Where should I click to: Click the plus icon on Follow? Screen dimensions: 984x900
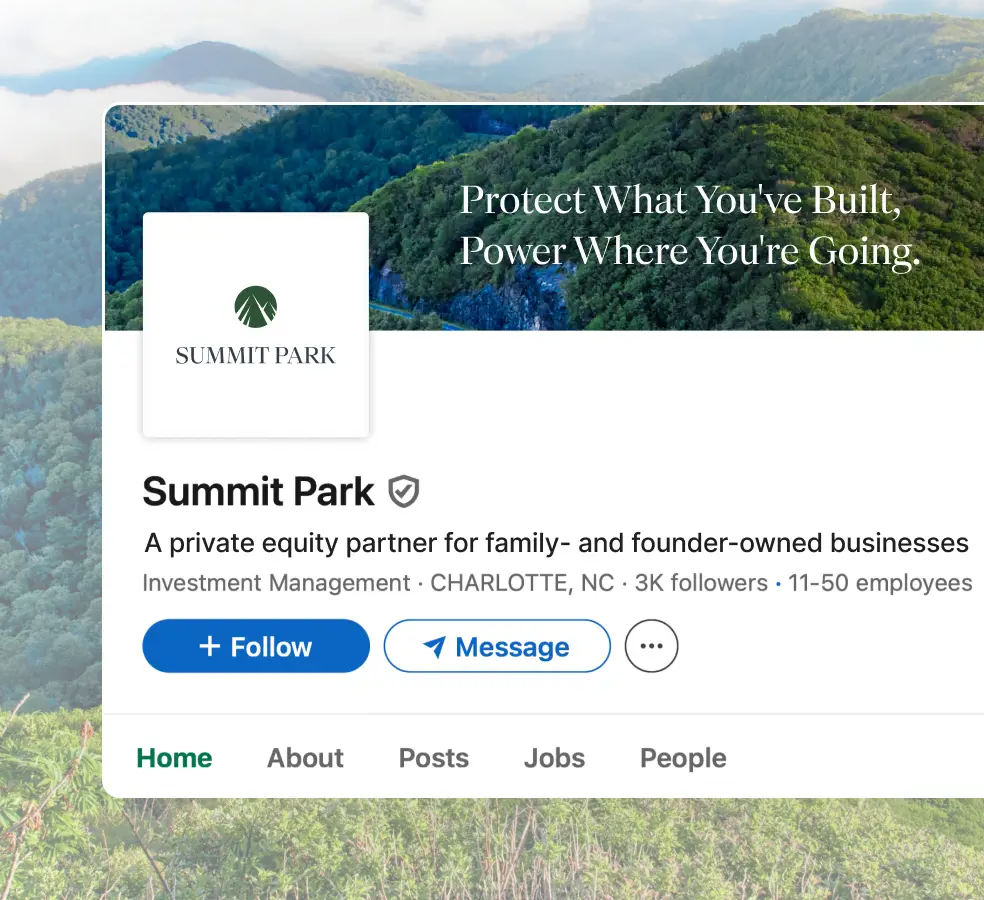(x=209, y=647)
